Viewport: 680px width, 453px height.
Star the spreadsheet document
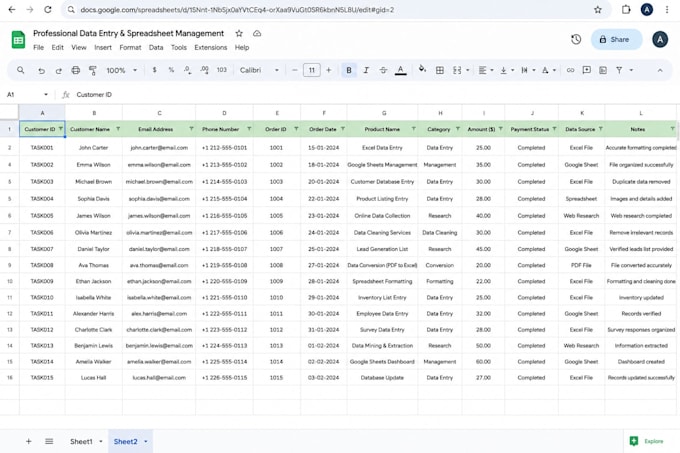pos(239,33)
